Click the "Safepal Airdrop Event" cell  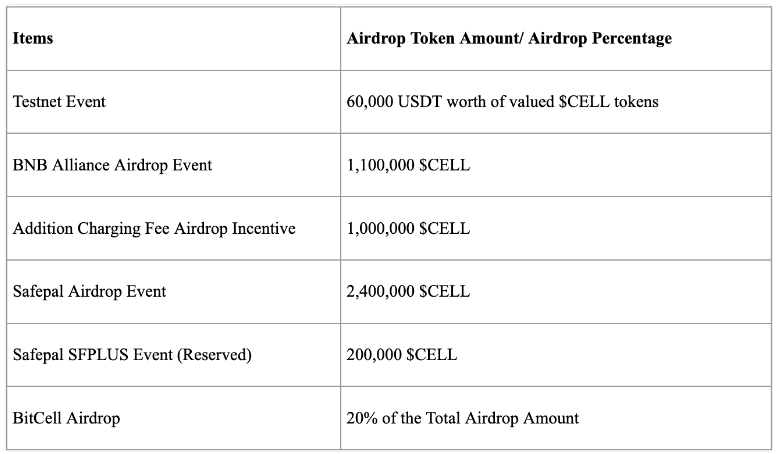coord(174,291)
